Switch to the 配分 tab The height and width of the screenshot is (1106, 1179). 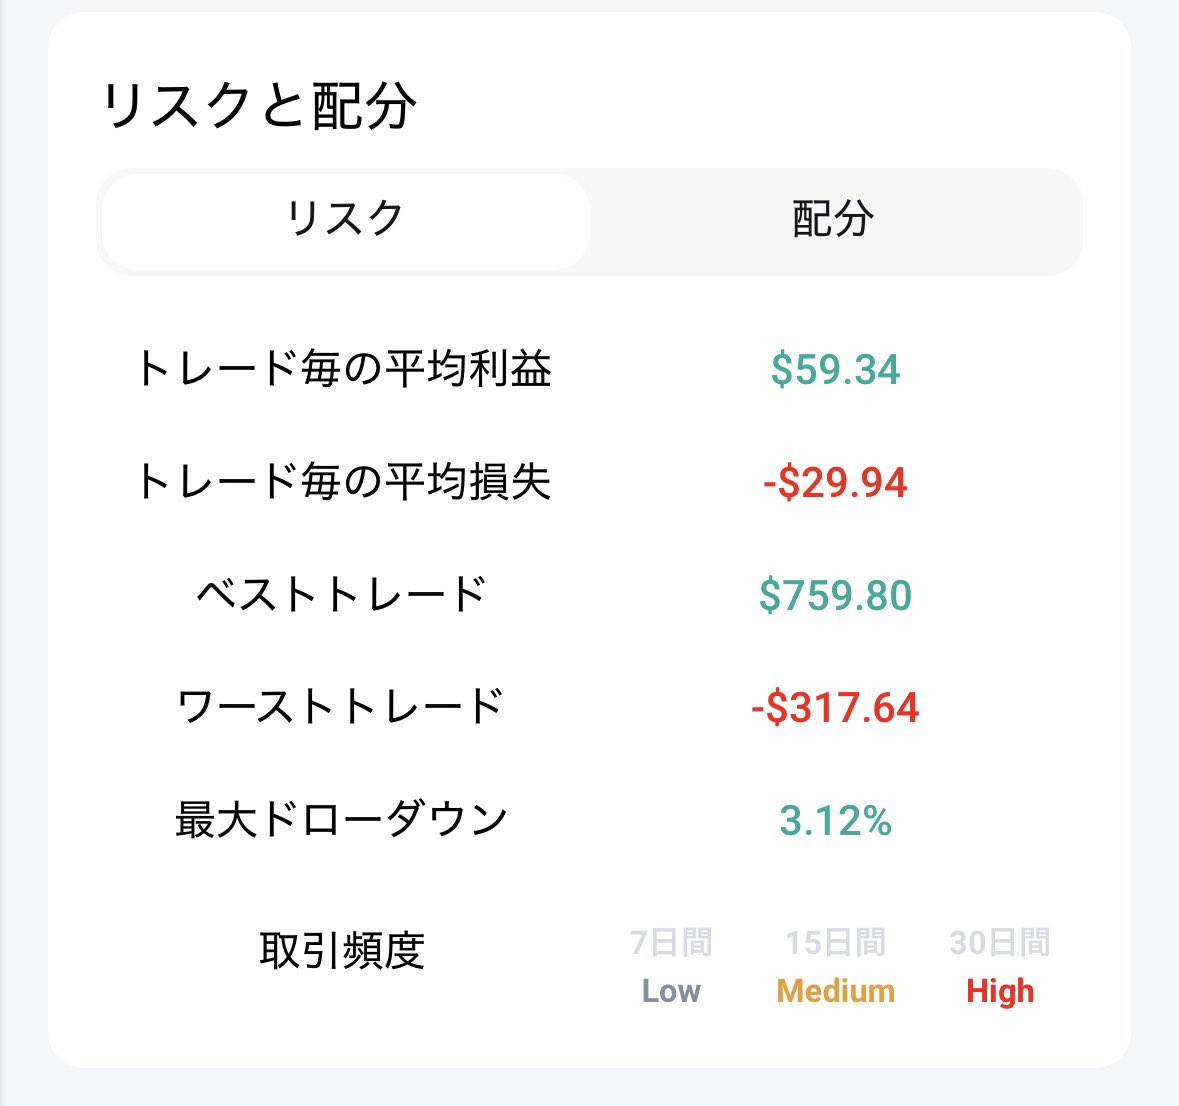tap(833, 221)
